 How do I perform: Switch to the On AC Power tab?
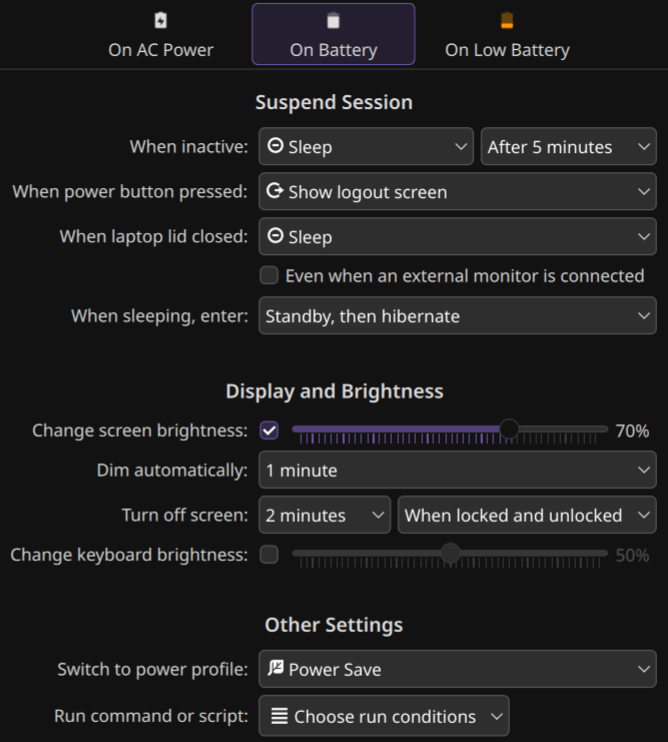161,35
